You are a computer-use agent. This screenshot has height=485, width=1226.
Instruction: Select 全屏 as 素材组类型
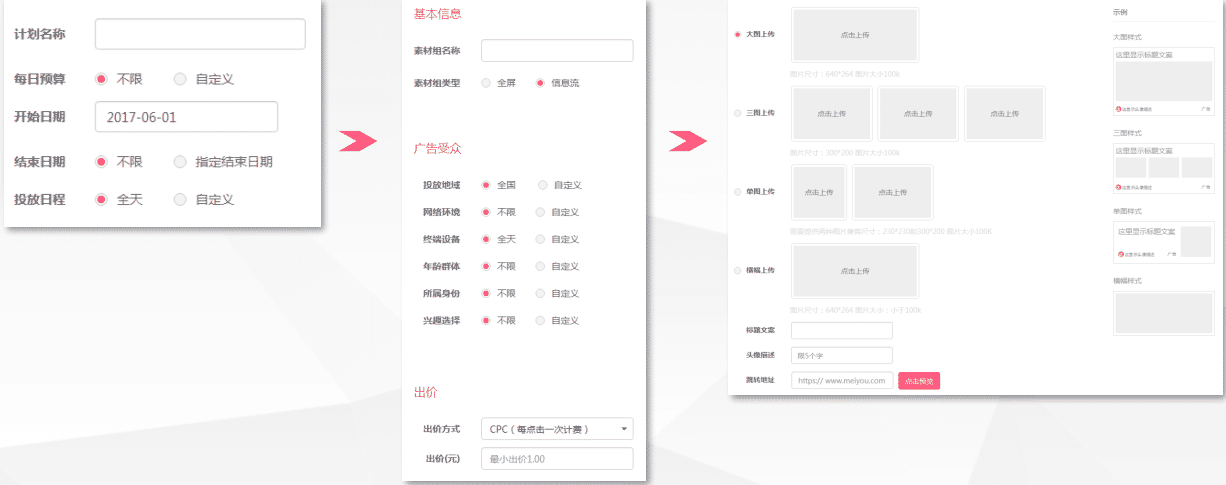(486, 83)
